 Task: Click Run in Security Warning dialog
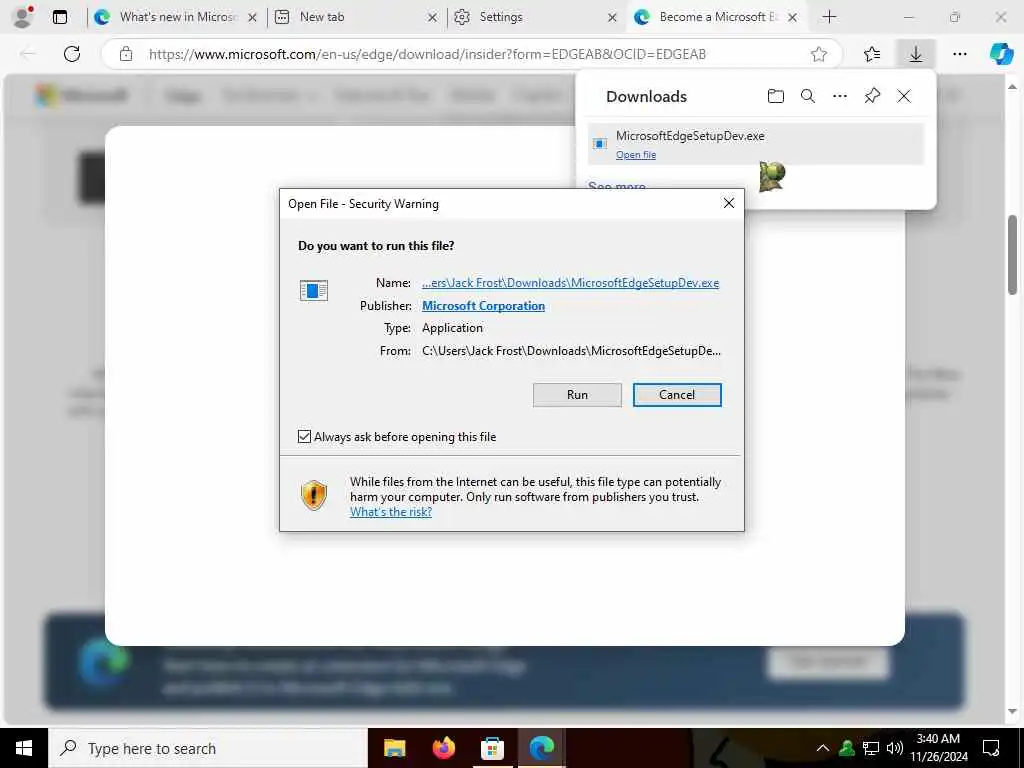click(x=577, y=394)
